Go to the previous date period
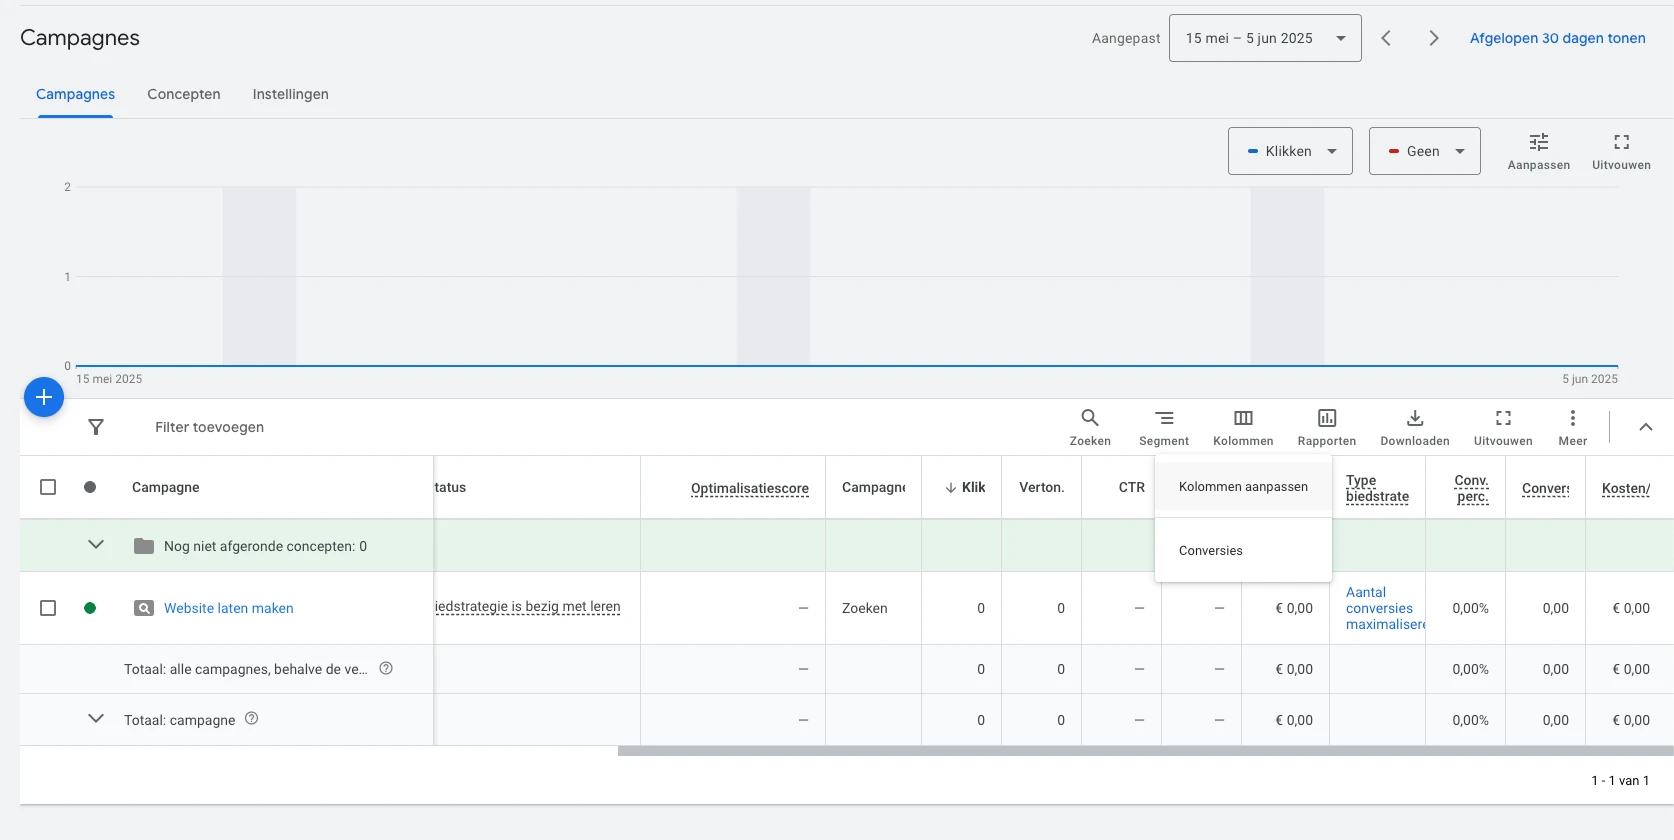1674x840 pixels. click(x=1386, y=38)
